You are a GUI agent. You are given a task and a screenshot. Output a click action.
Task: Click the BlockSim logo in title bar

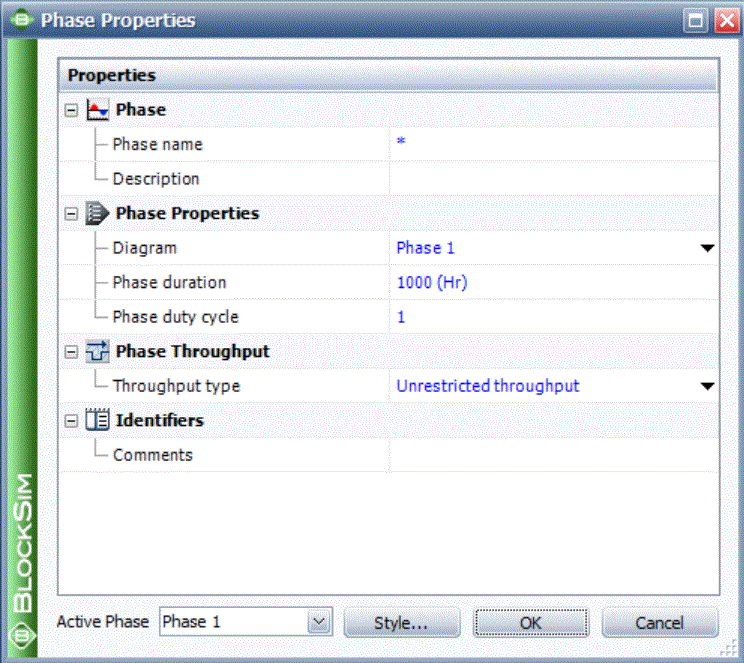coord(21,20)
